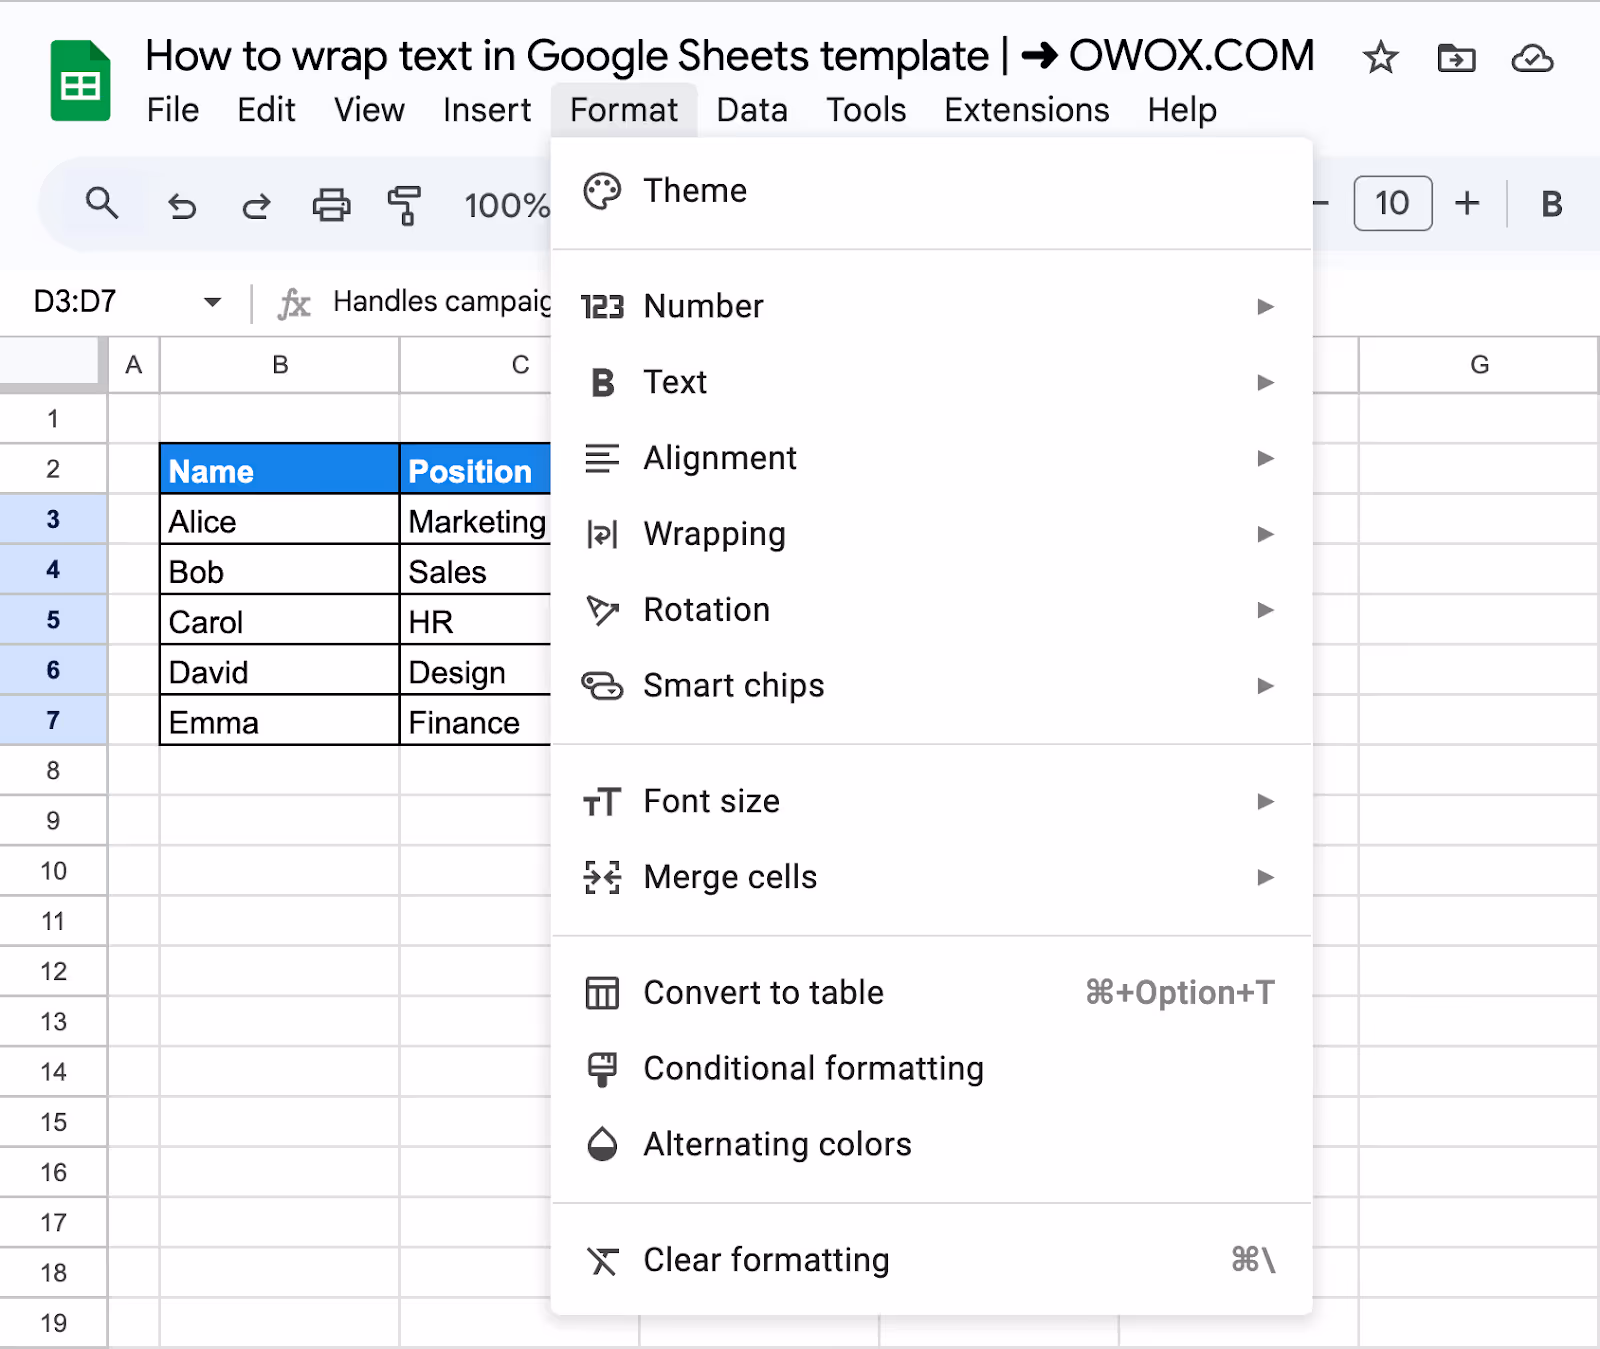The height and width of the screenshot is (1349, 1600).
Task: Click the Rotation icon
Action: [602, 610]
